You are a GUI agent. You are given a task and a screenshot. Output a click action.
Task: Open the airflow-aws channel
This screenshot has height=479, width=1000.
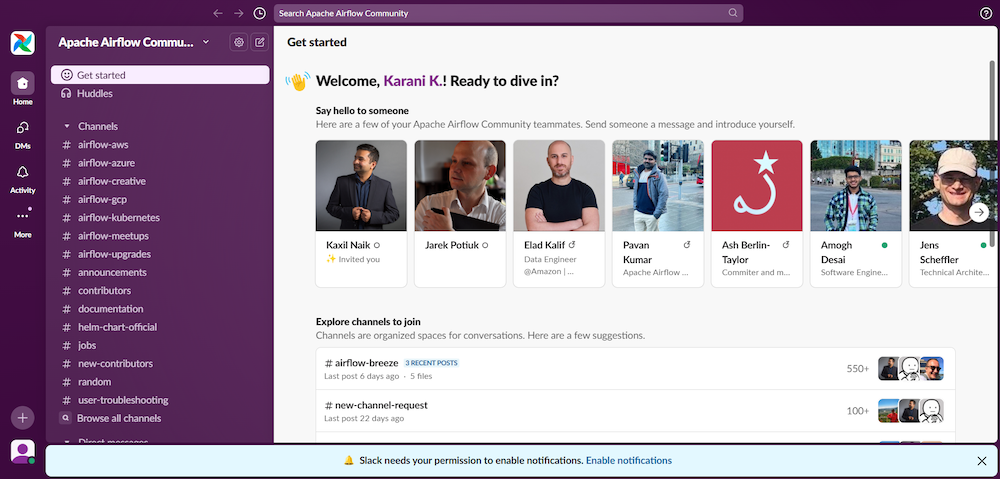coord(160,145)
